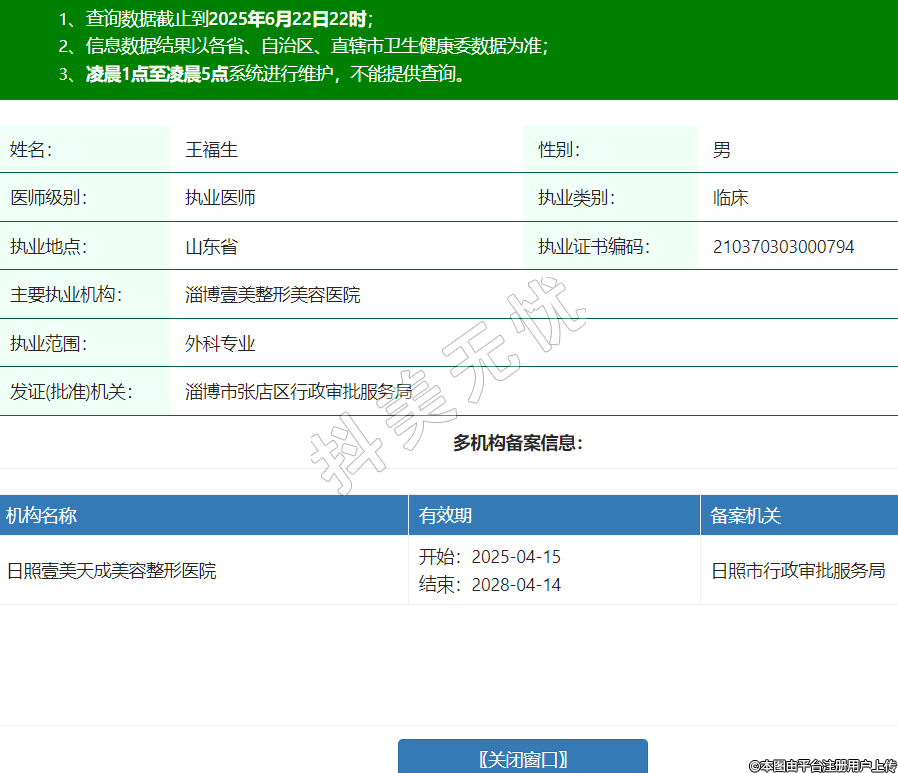Screen dimensions: 898x773
Task: Click the certificate number 210370303000794
Action: (x=783, y=247)
